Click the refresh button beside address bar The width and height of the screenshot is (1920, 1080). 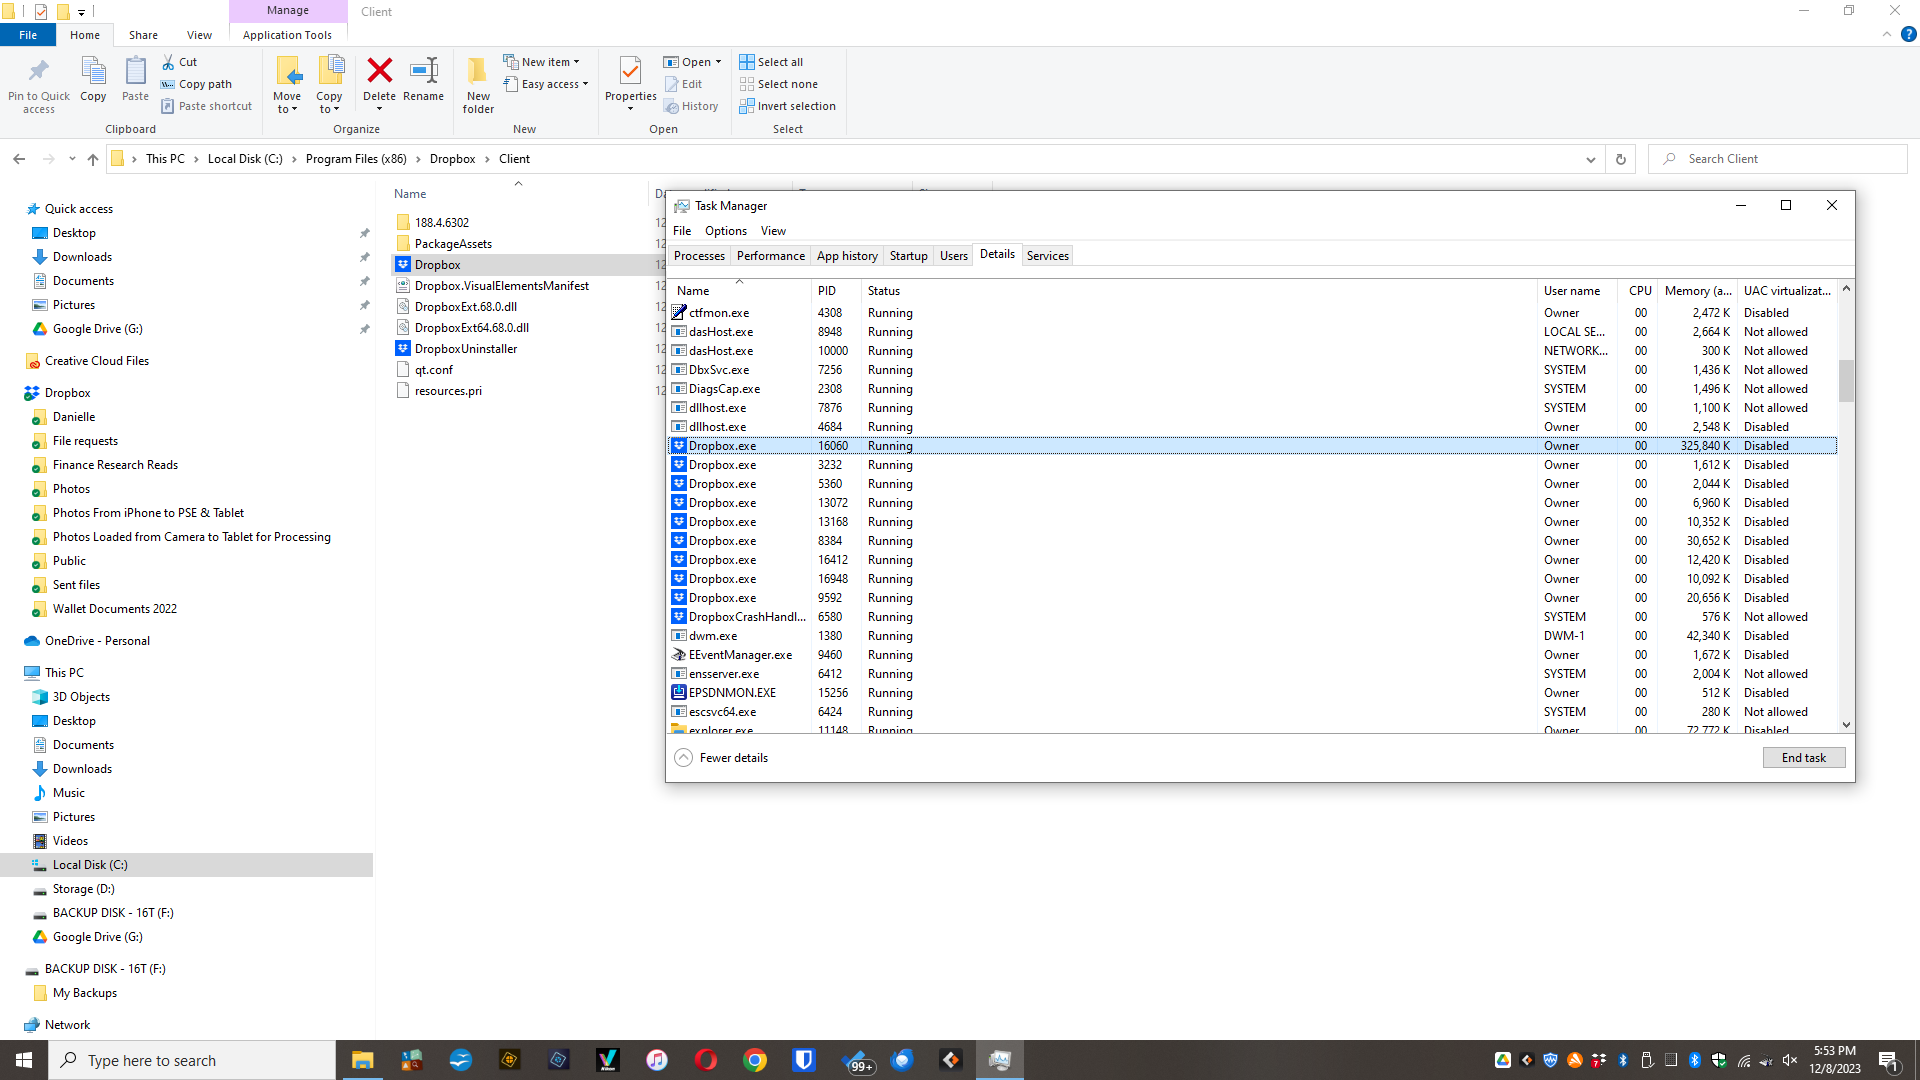tap(1621, 159)
